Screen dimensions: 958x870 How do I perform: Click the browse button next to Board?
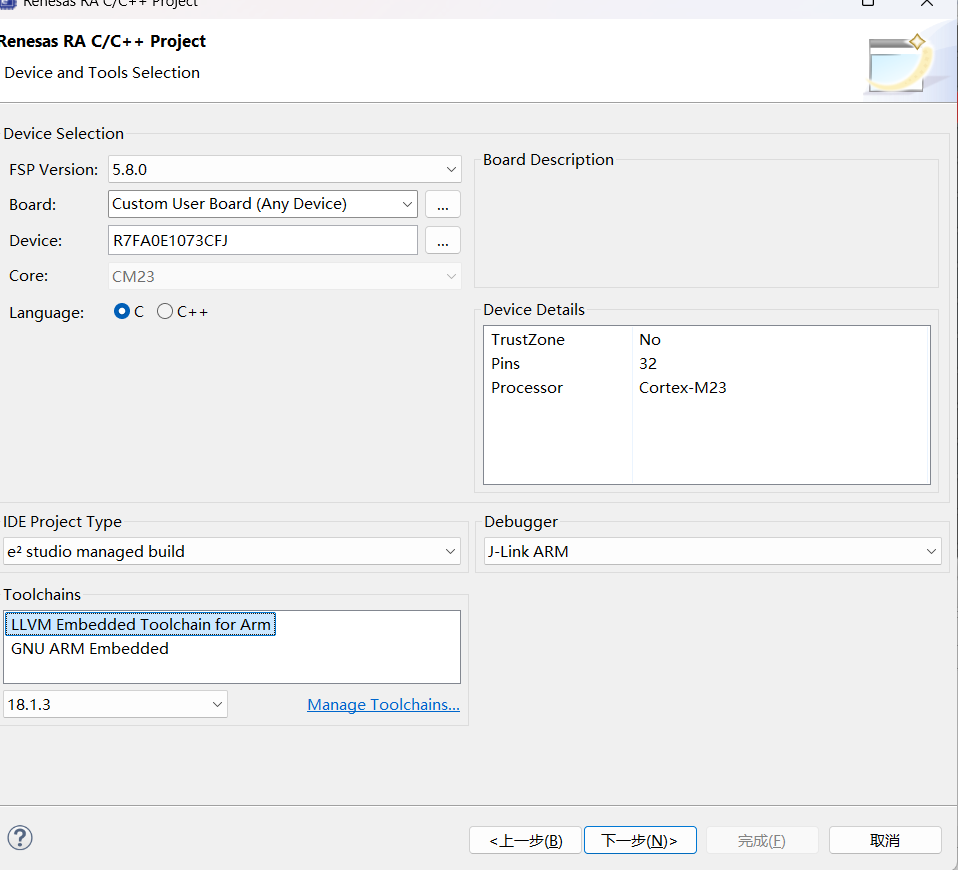[x=443, y=204]
